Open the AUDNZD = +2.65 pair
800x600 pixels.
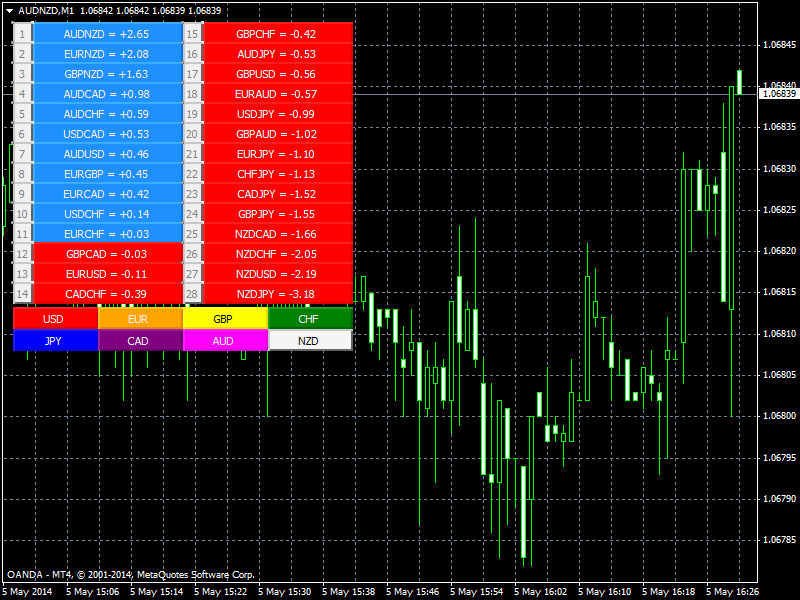107,34
